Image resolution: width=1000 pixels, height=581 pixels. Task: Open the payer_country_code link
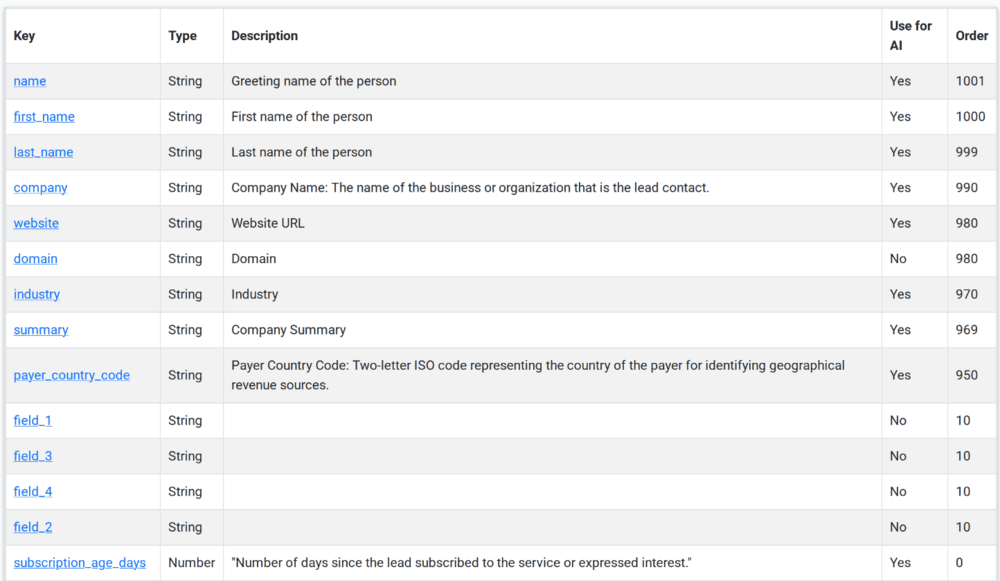click(x=72, y=375)
